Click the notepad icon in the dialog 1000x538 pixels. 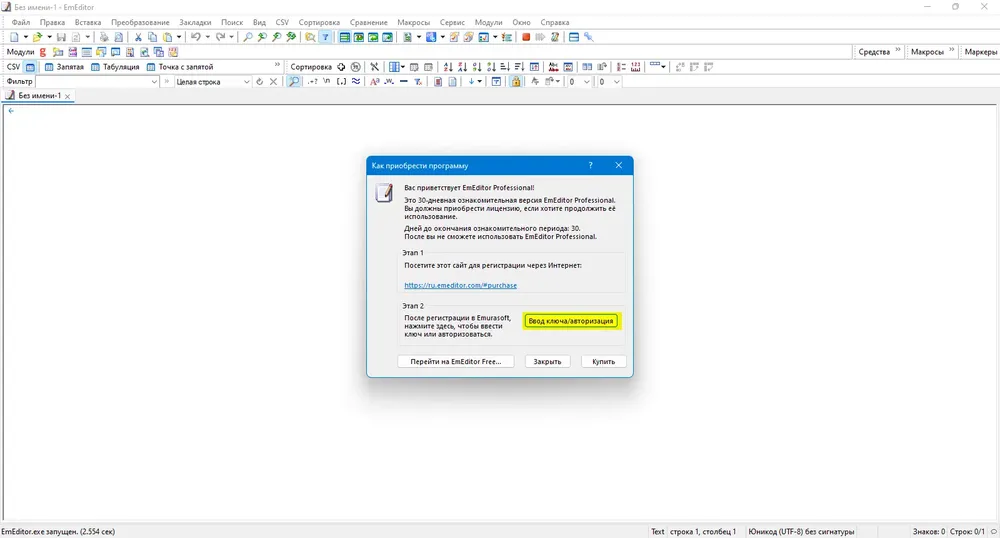(x=384, y=193)
